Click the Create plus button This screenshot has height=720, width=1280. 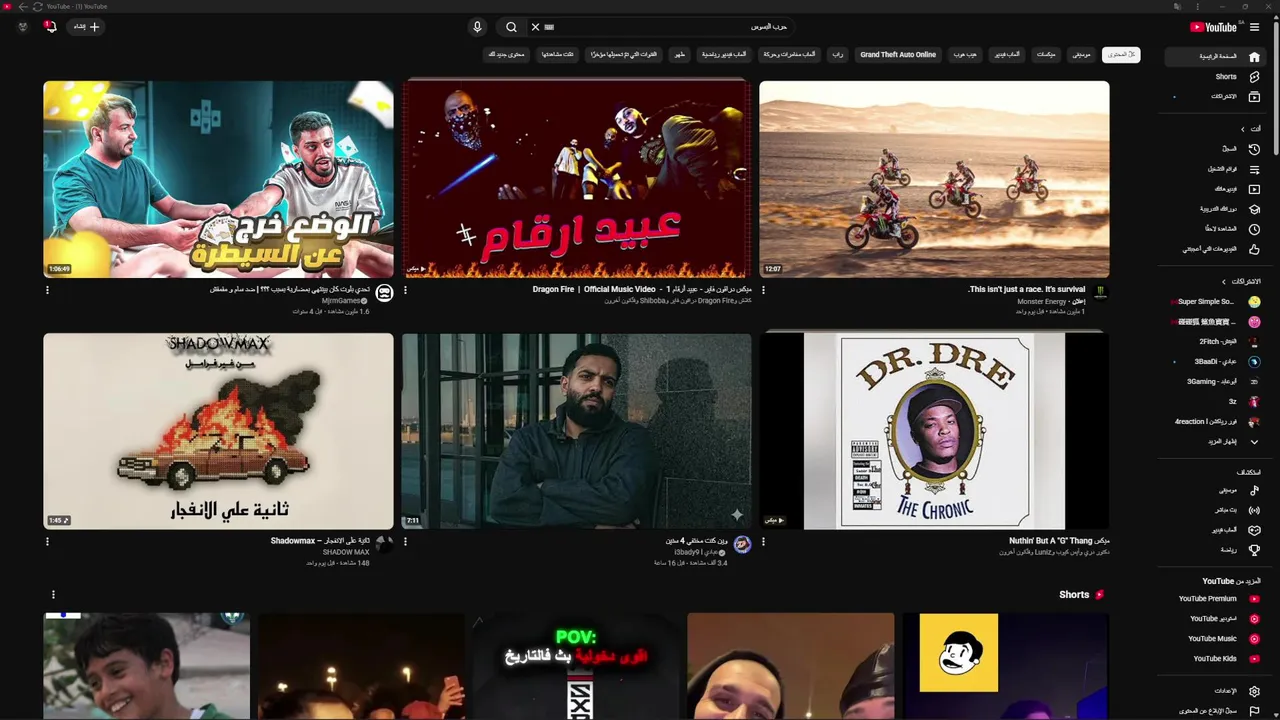(85, 27)
